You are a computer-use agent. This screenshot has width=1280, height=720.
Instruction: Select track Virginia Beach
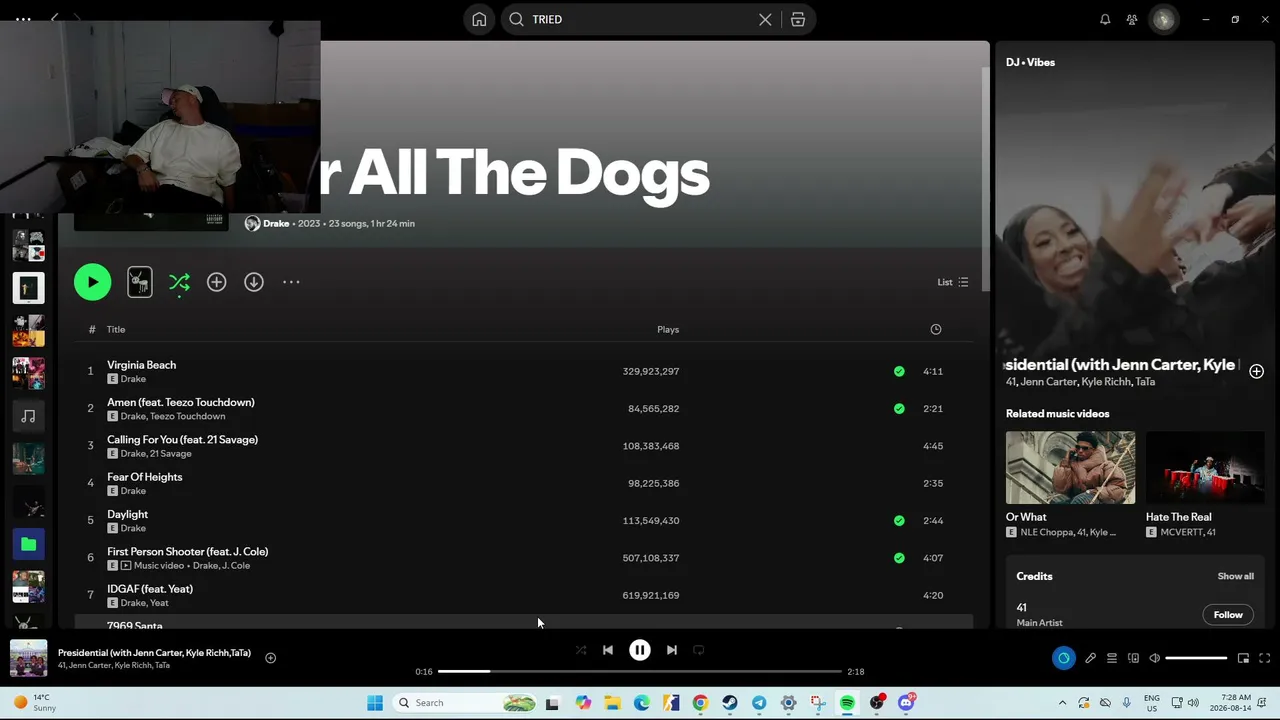click(523, 371)
